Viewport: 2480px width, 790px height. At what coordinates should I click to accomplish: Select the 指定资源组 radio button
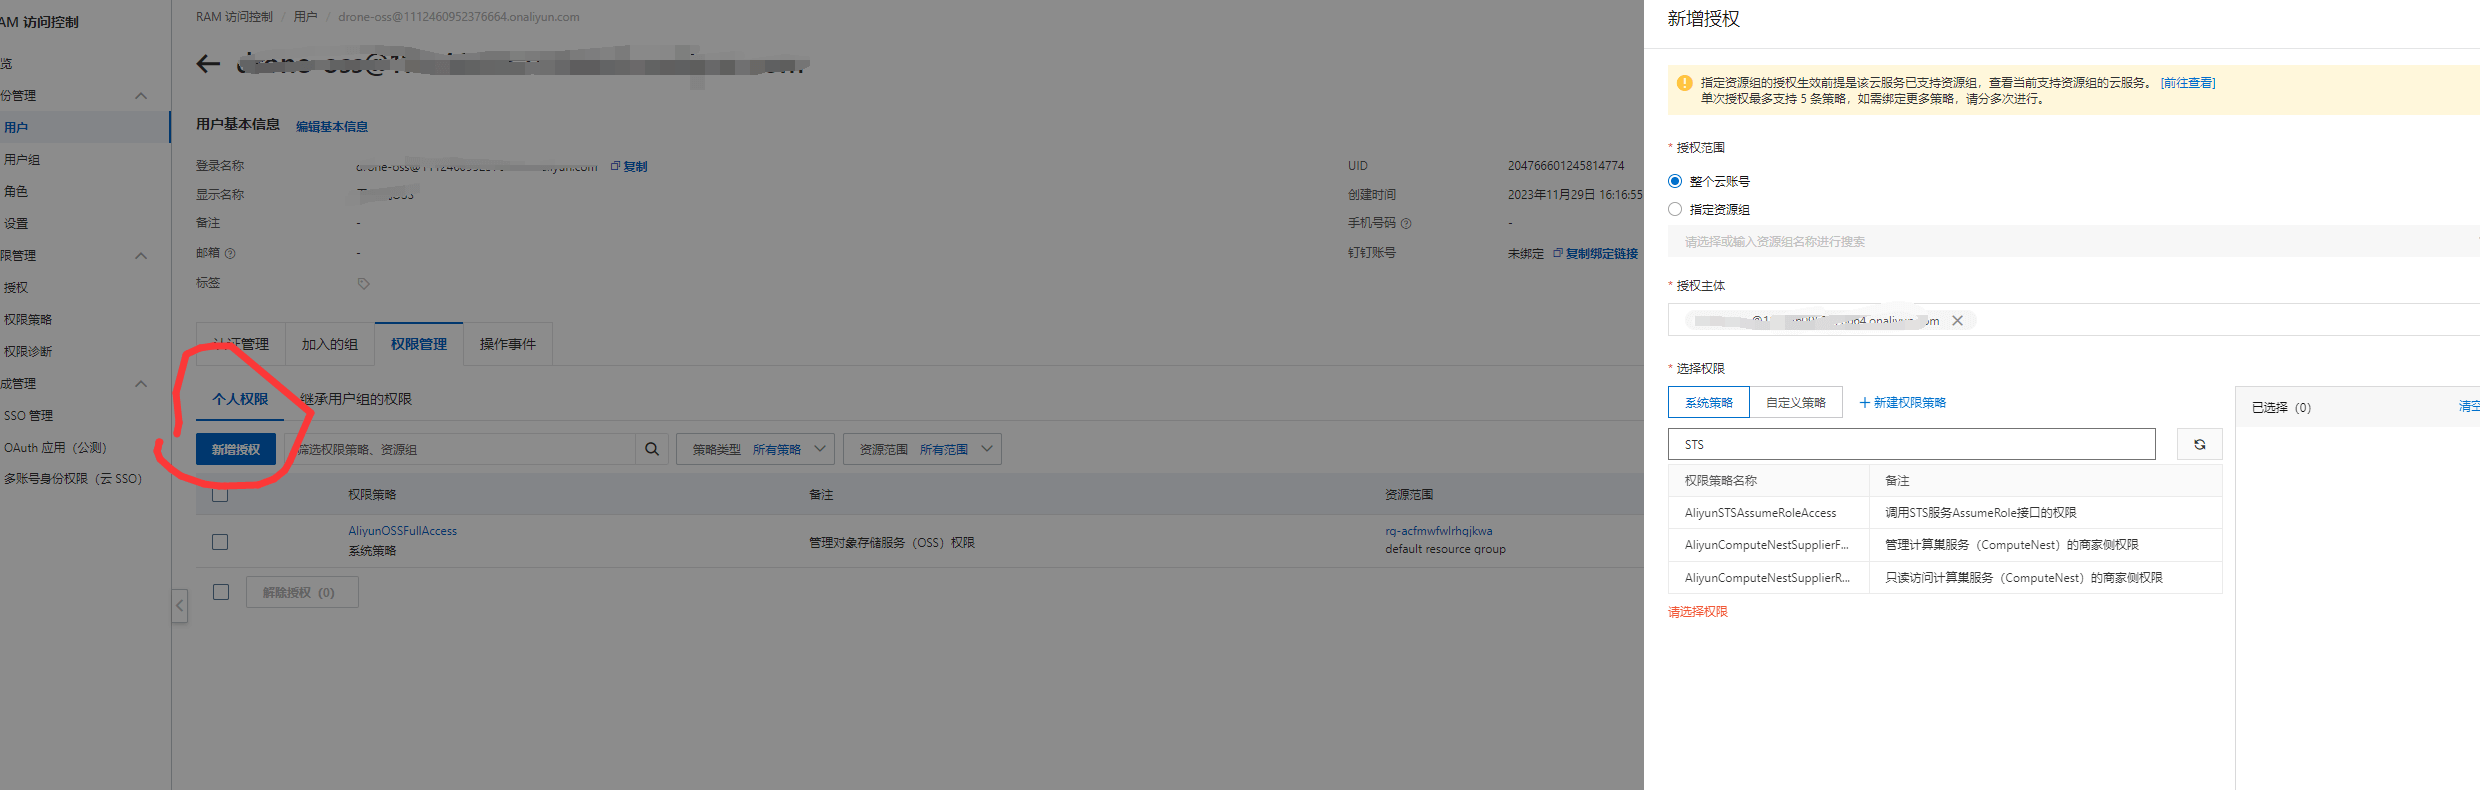tap(1675, 209)
